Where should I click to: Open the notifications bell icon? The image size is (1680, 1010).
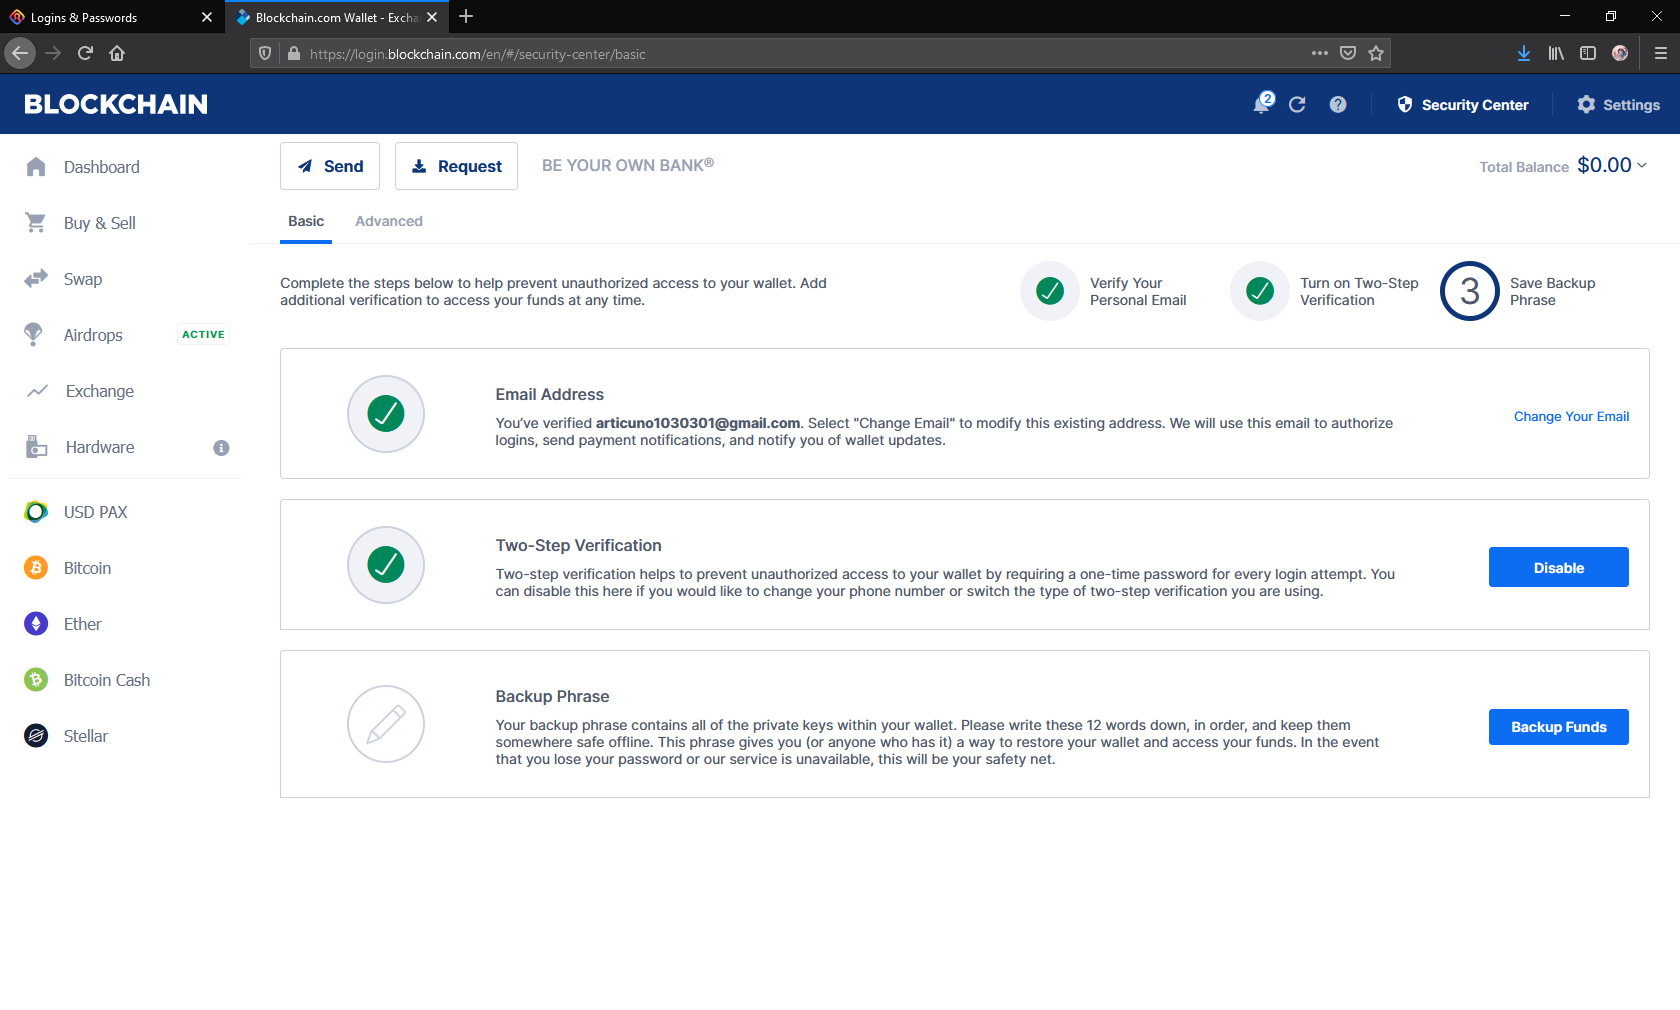click(x=1263, y=104)
